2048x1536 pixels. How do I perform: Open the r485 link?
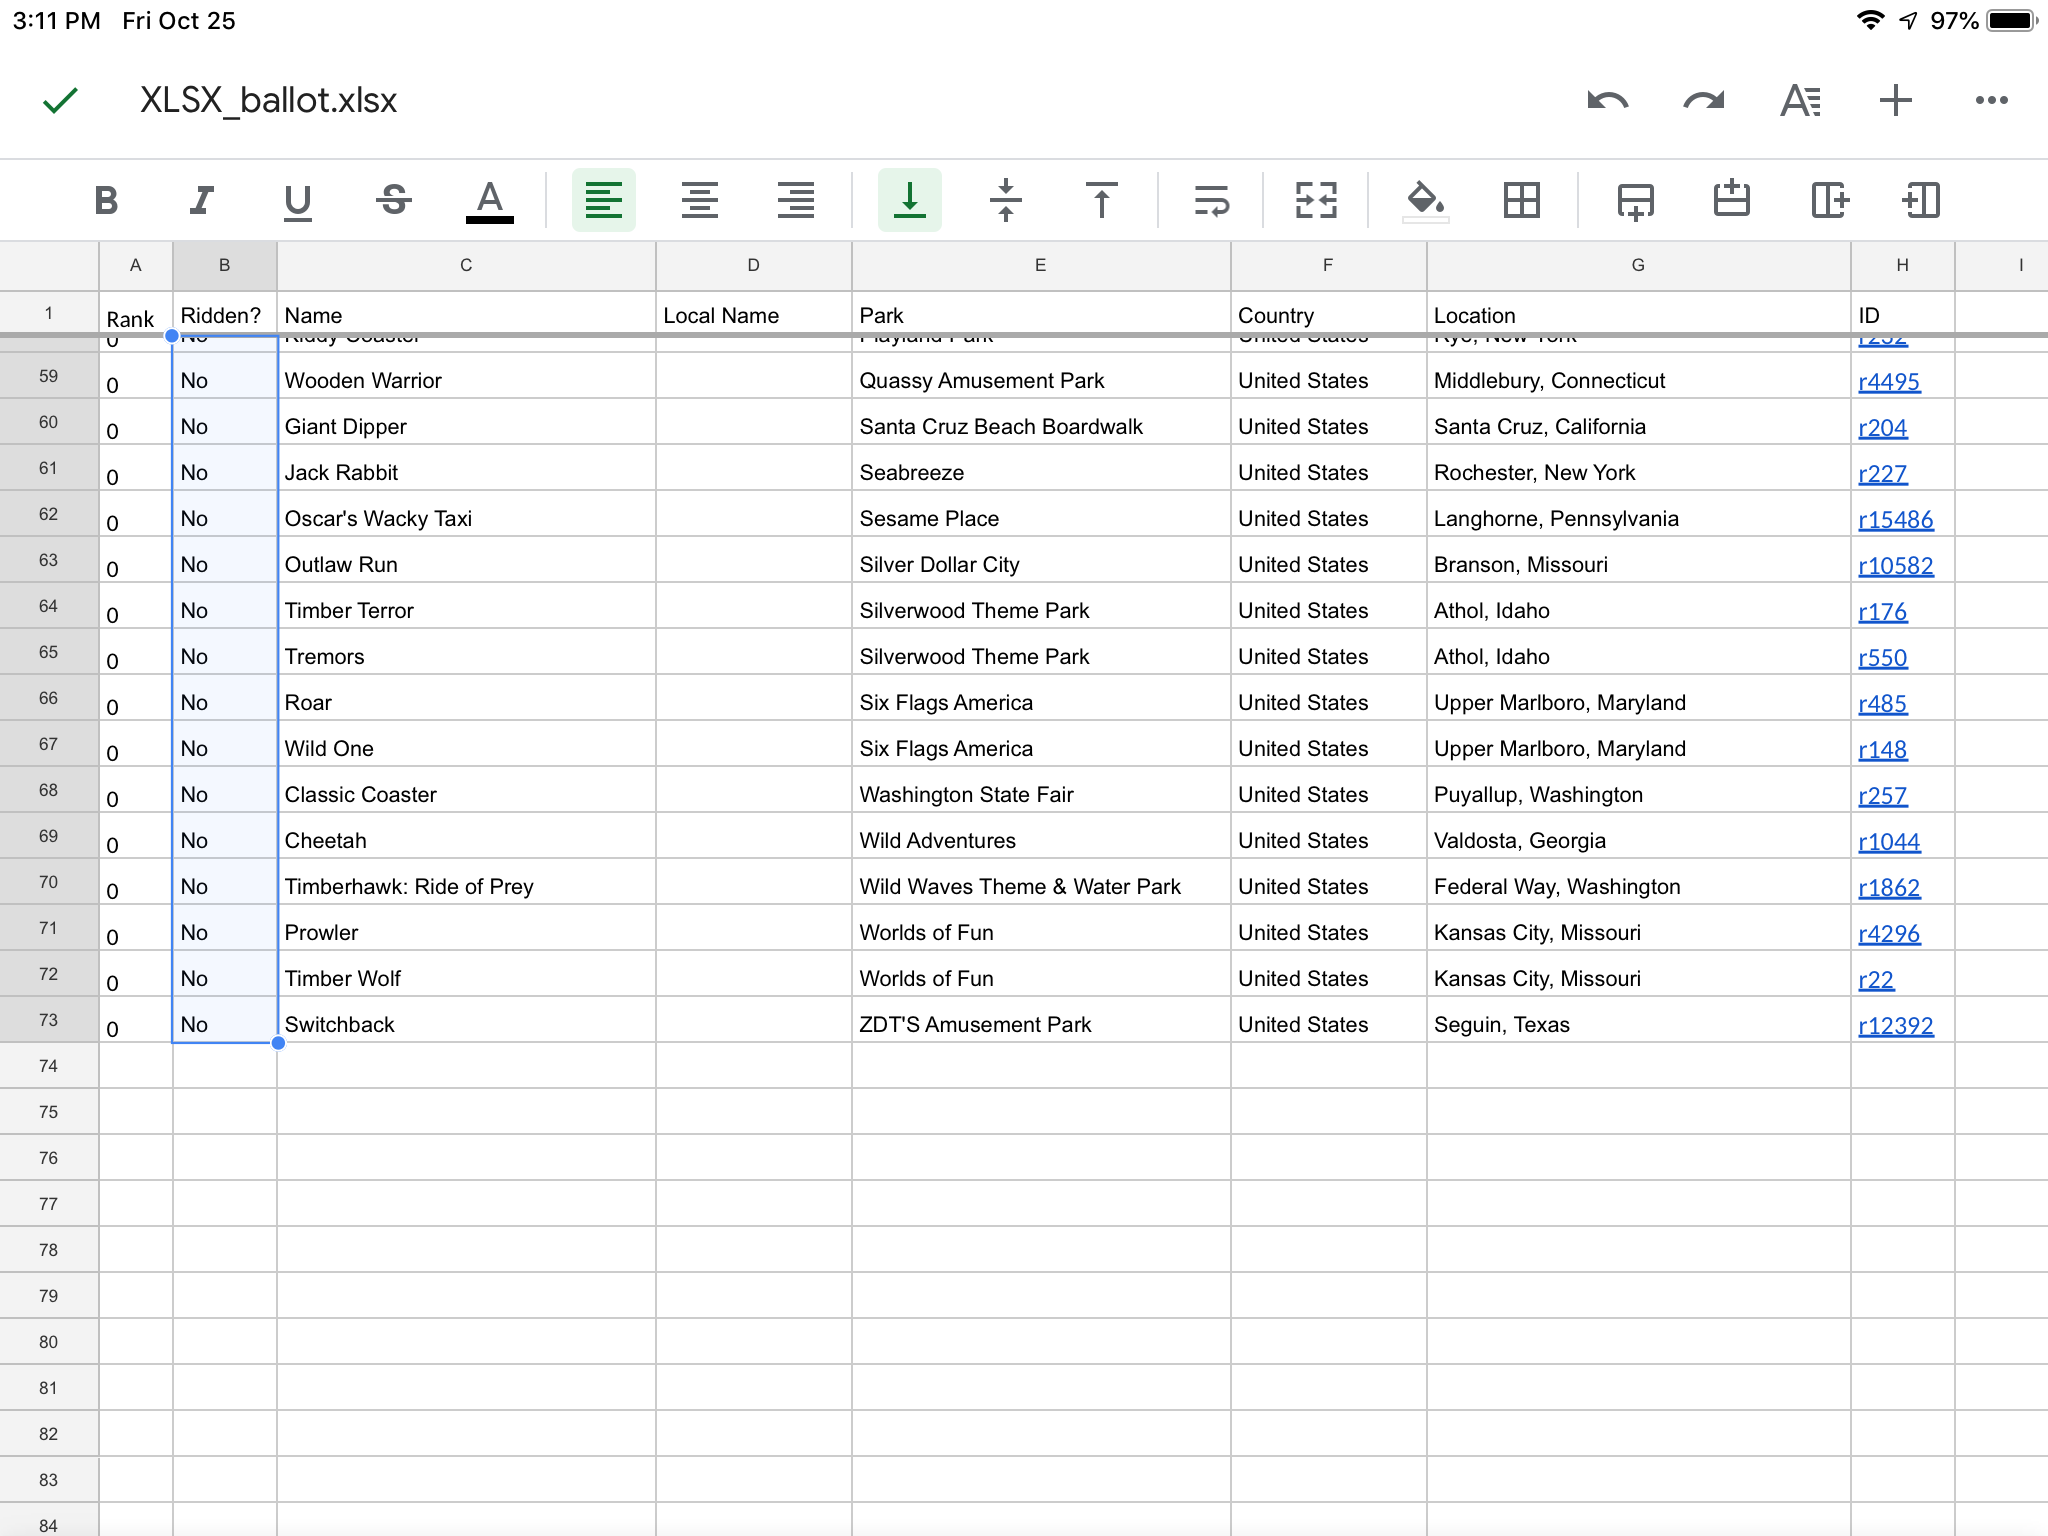click(x=1883, y=704)
